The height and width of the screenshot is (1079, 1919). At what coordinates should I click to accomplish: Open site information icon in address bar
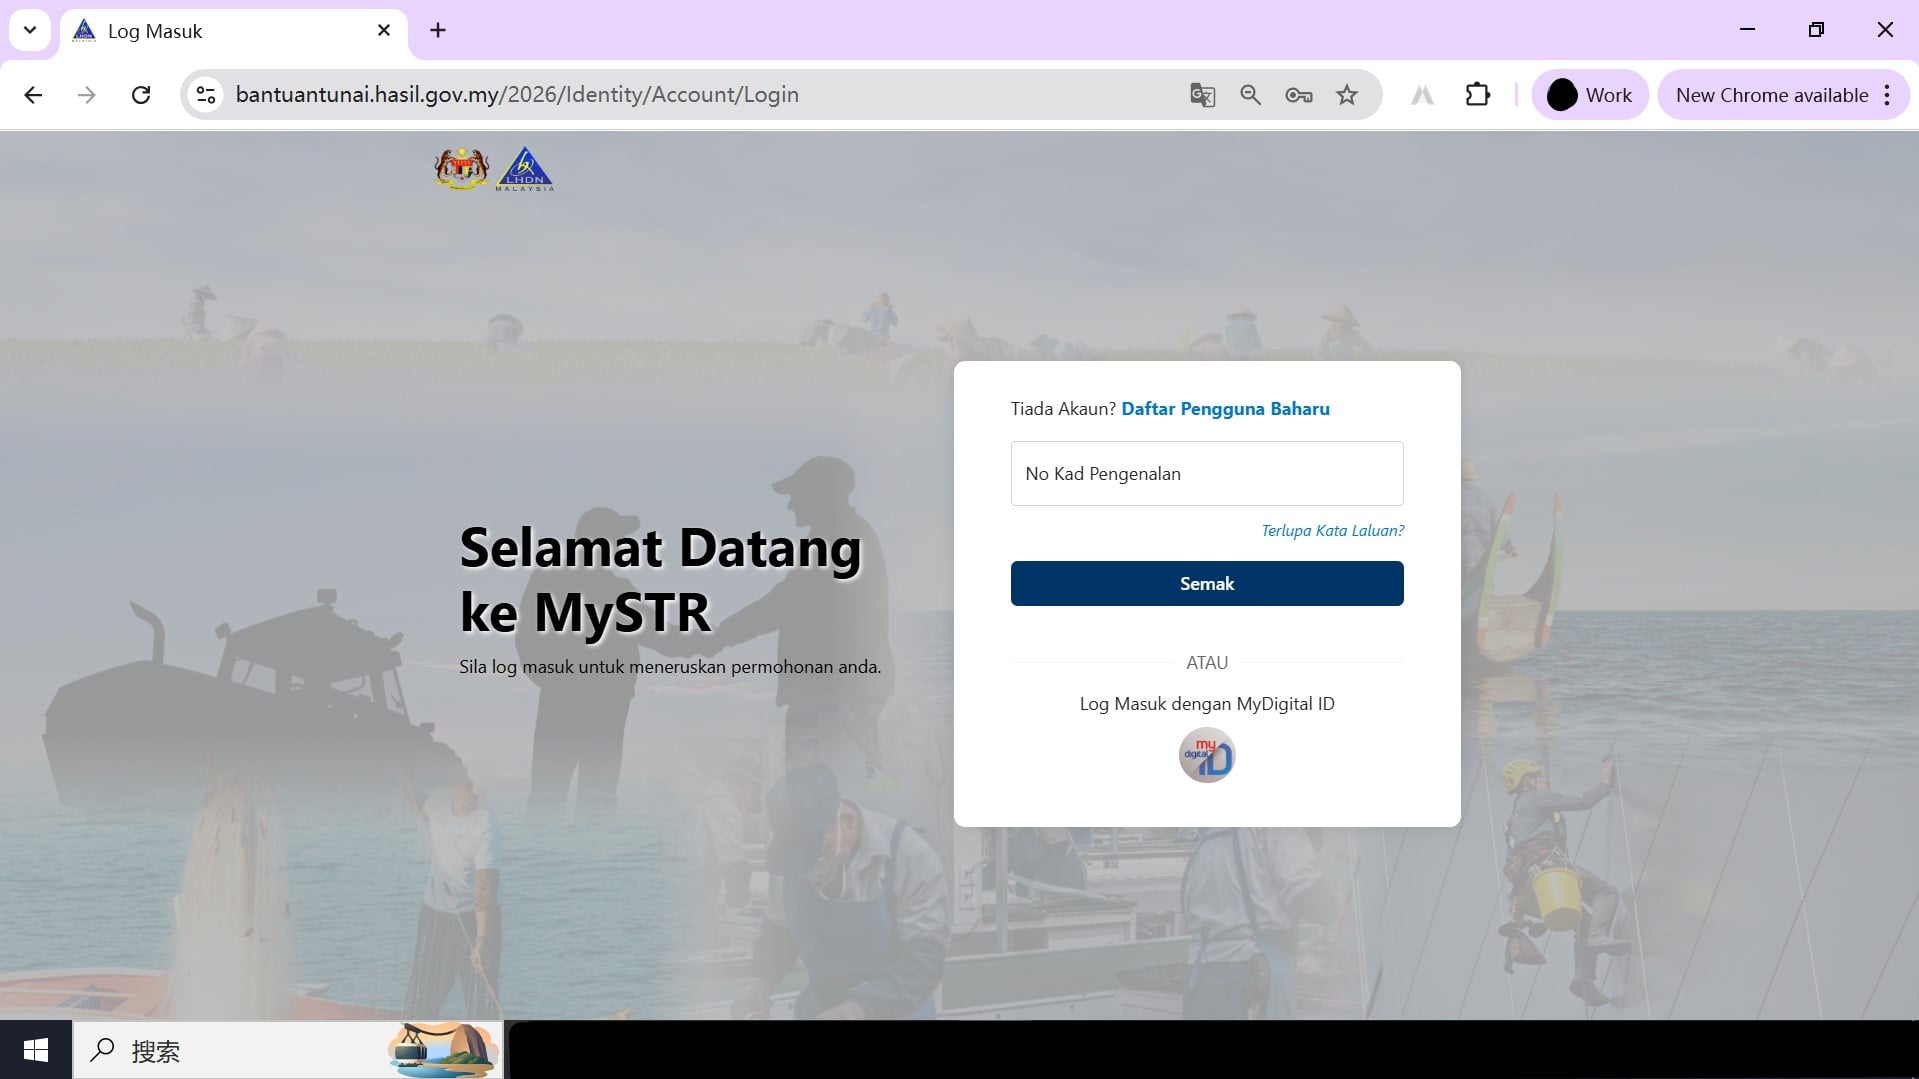[206, 95]
